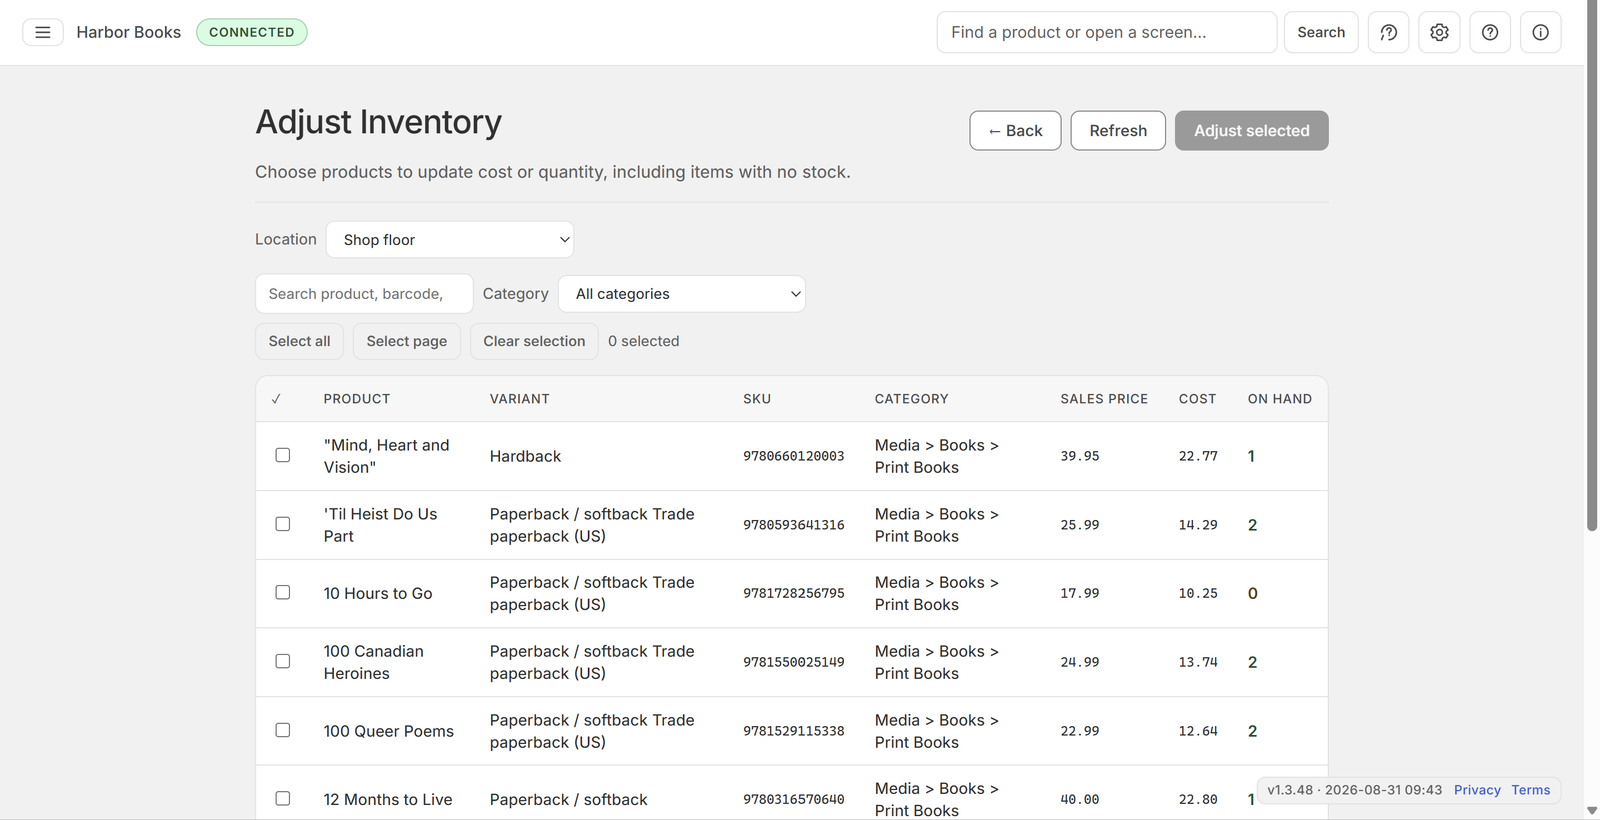Click the SALES PRICE column header
The width and height of the screenshot is (1600, 820).
coord(1104,399)
